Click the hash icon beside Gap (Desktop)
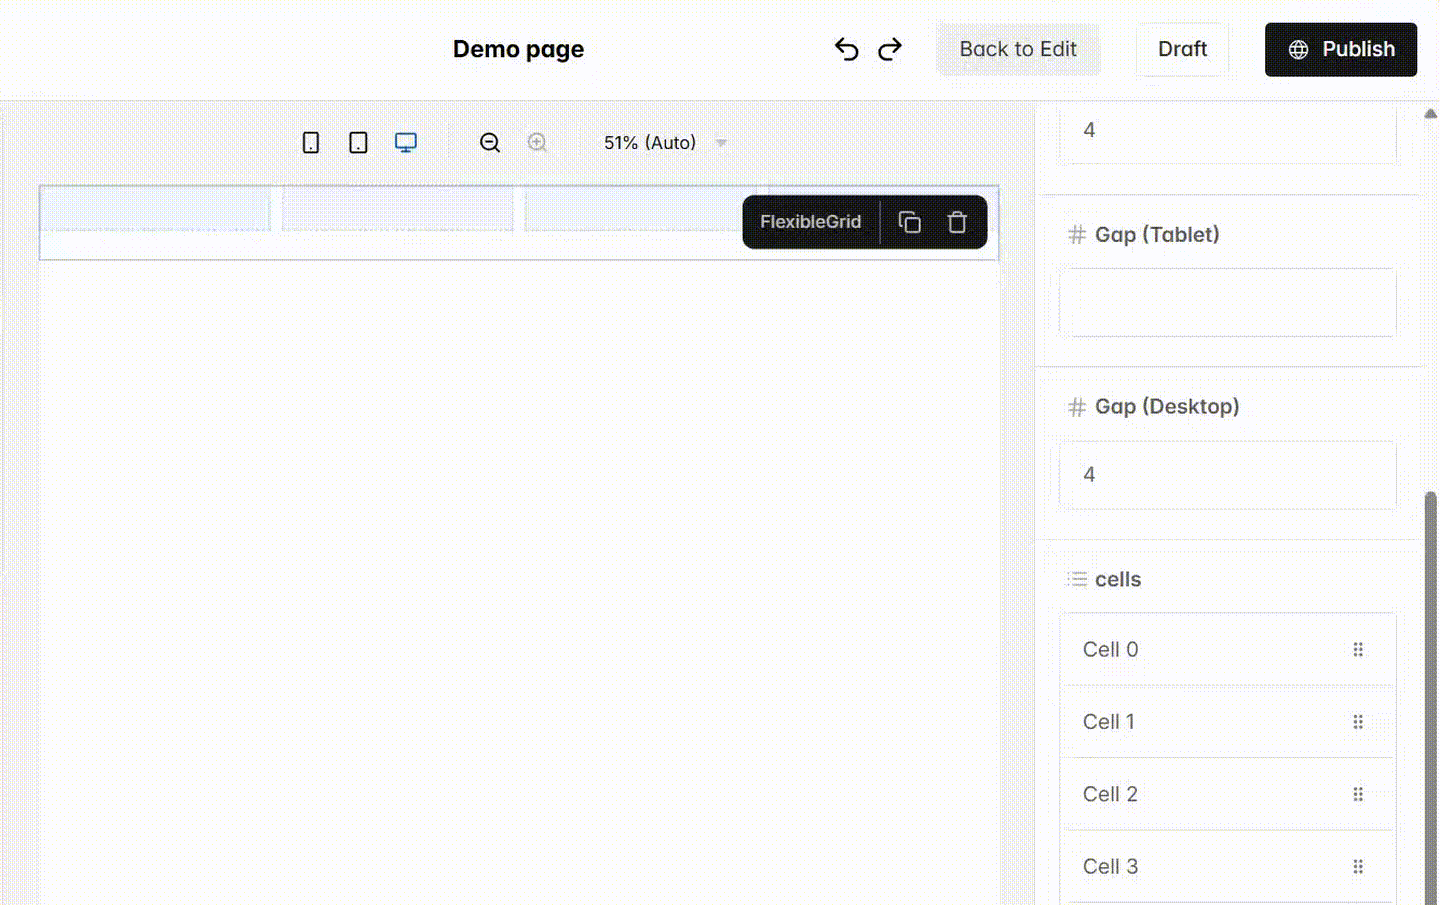The height and width of the screenshot is (905, 1440). (x=1076, y=406)
